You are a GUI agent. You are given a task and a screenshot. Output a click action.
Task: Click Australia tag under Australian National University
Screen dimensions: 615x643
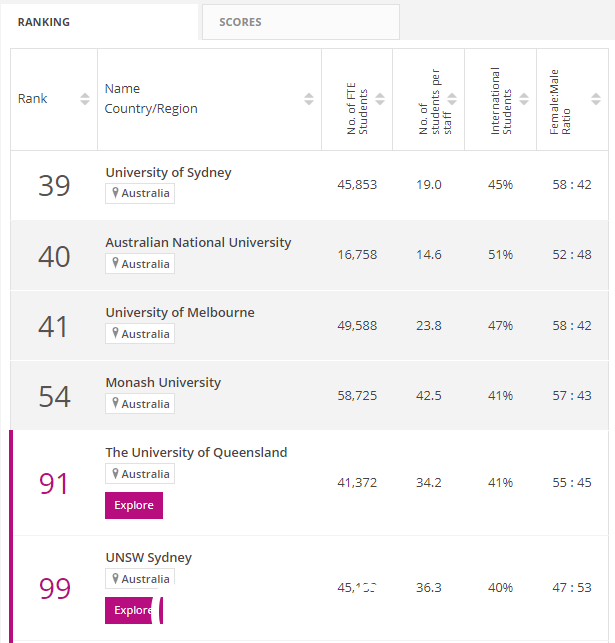tap(140, 264)
